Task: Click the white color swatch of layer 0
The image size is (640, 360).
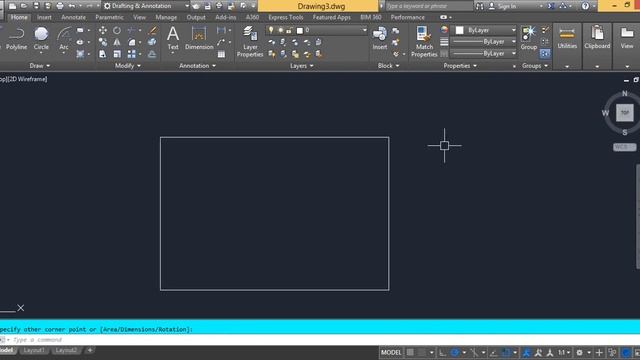Action: pyautogui.click(x=300, y=30)
